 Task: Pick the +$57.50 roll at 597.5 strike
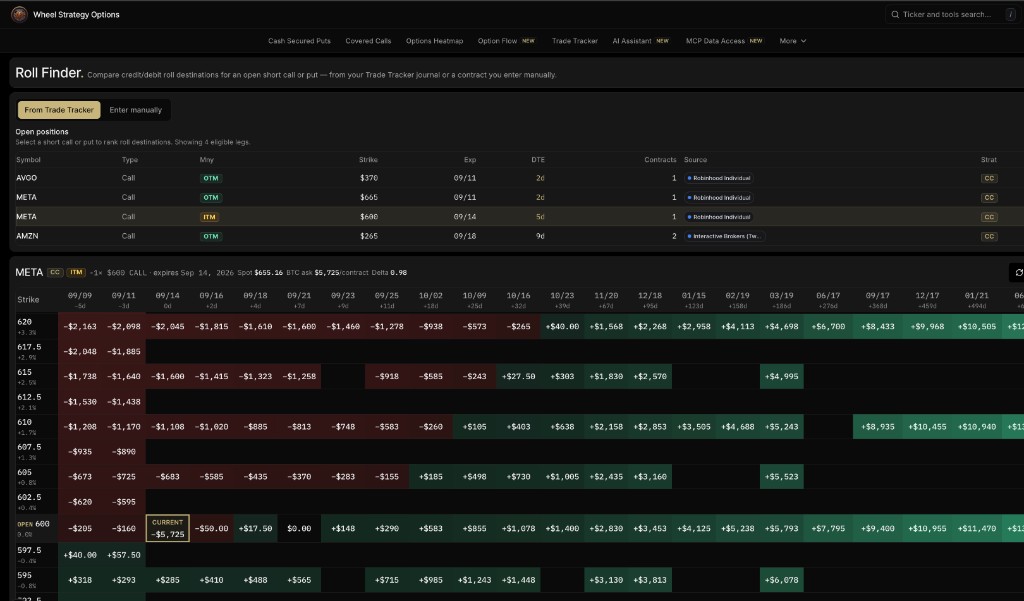click(x=123, y=555)
